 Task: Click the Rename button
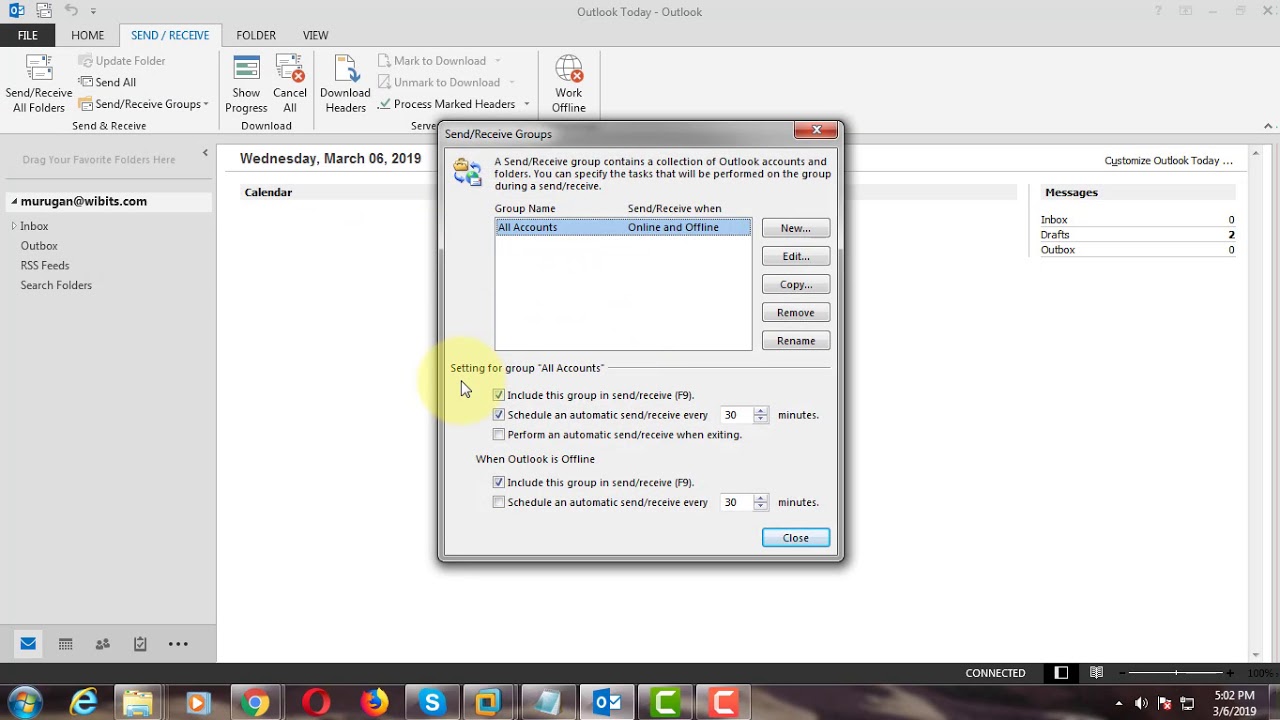click(796, 340)
